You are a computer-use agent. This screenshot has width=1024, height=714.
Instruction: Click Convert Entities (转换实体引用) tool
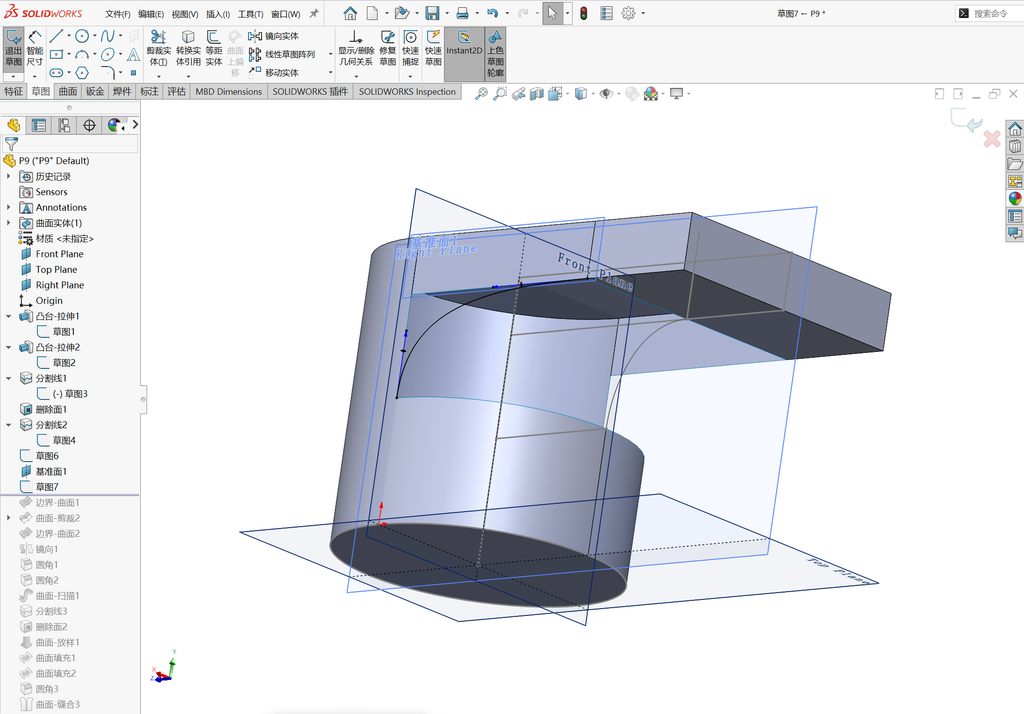[188, 48]
